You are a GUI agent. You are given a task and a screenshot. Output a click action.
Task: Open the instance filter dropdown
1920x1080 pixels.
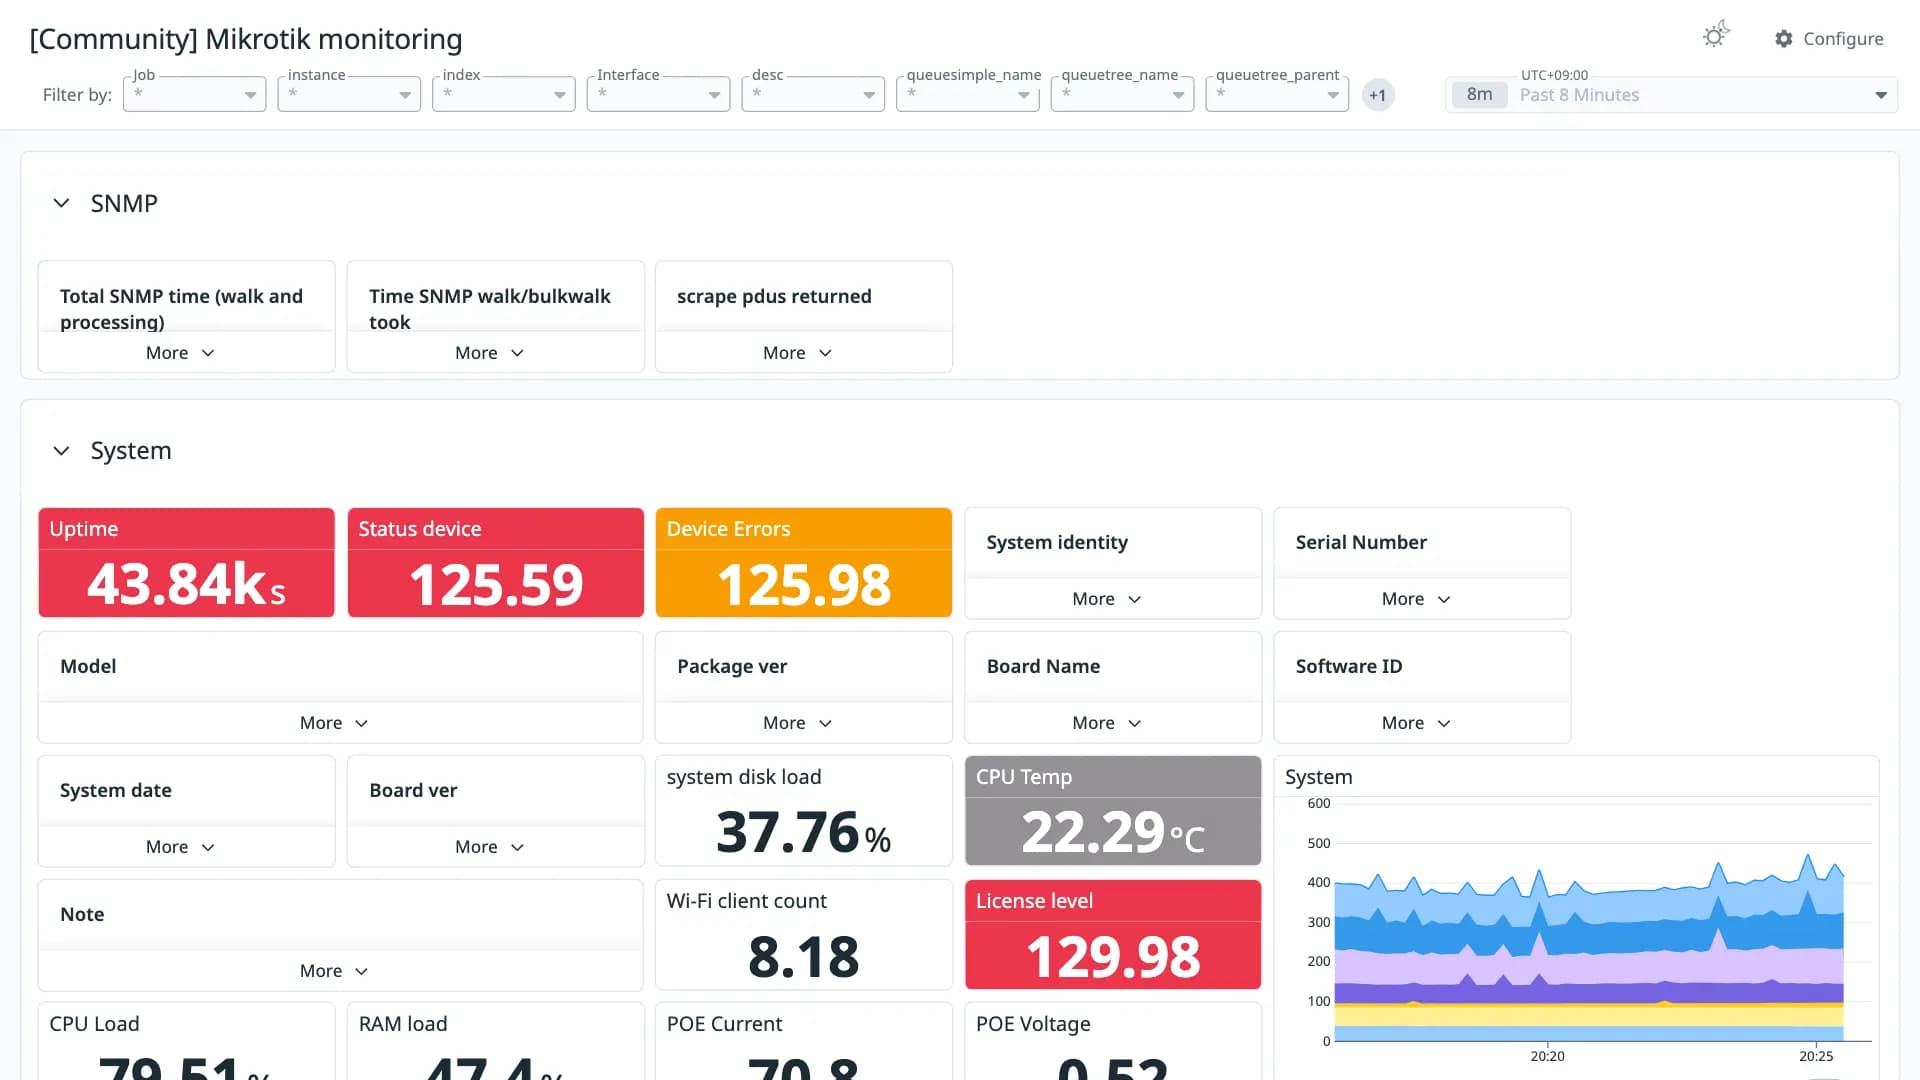(x=349, y=94)
